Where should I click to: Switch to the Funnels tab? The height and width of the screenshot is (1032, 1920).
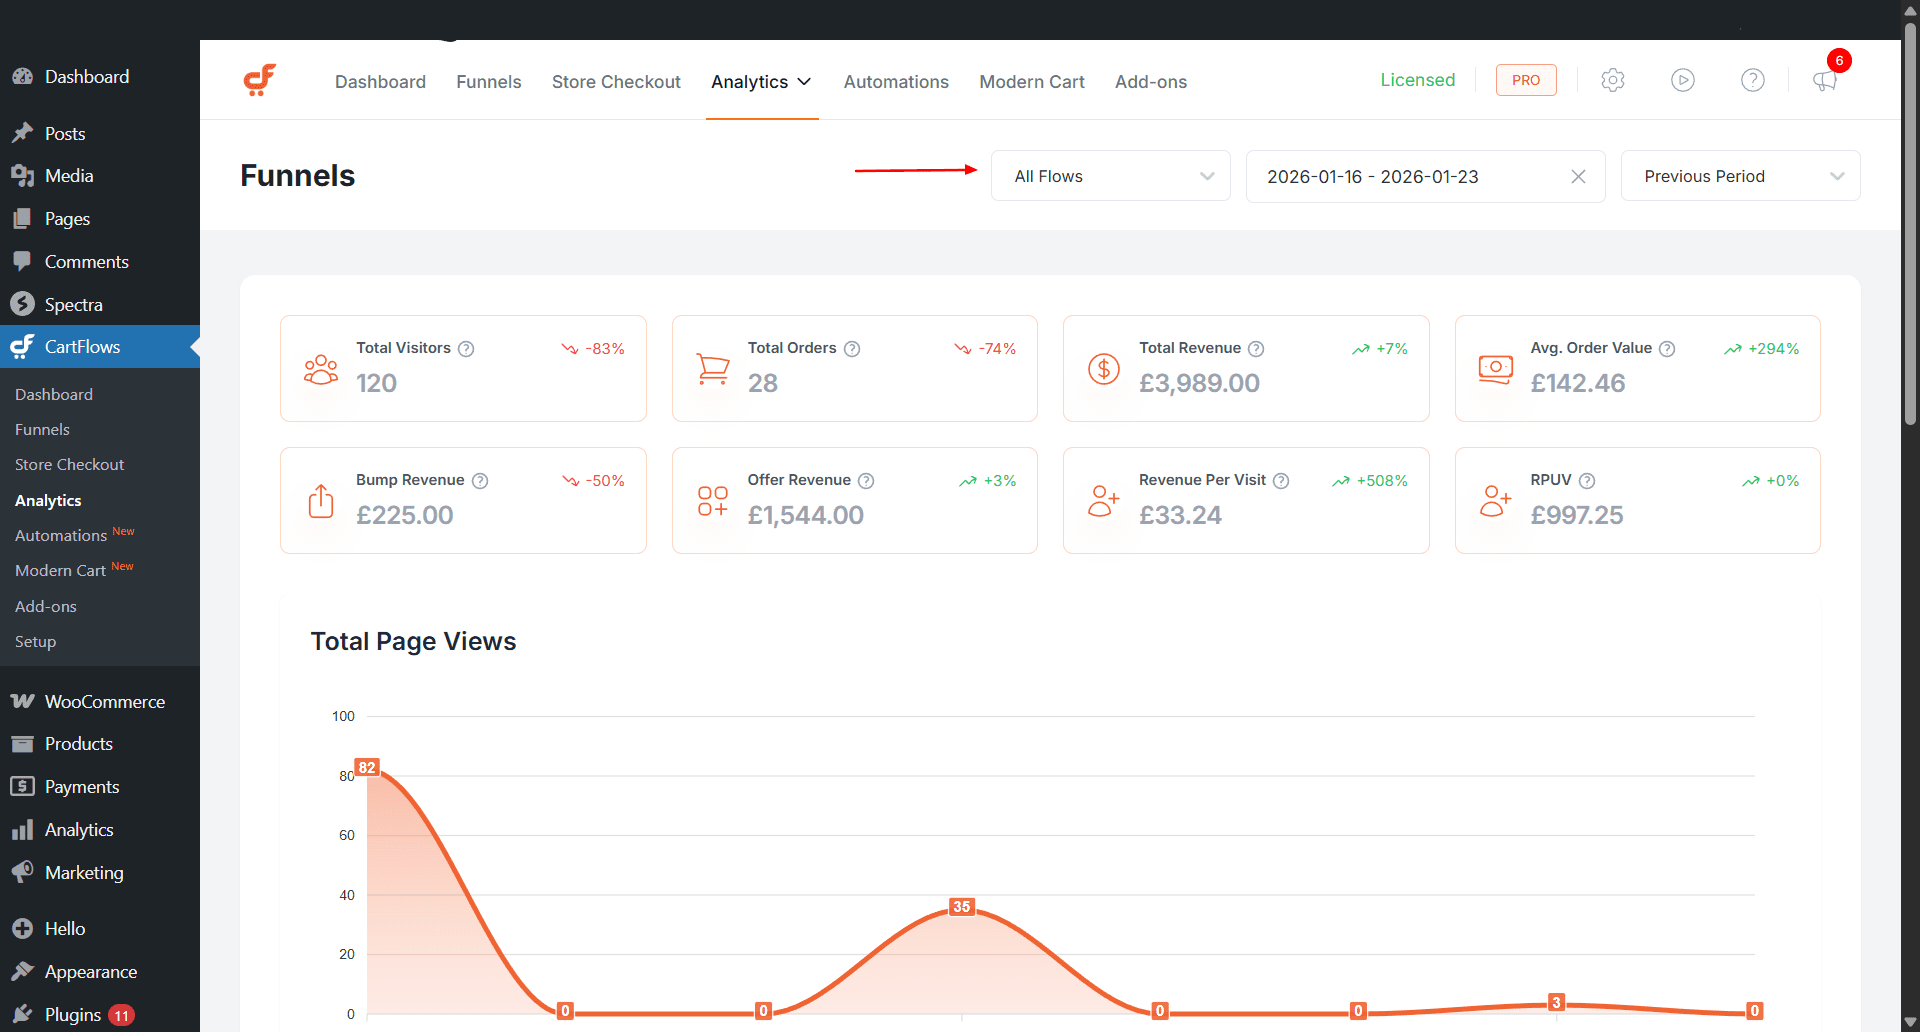[x=488, y=82]
